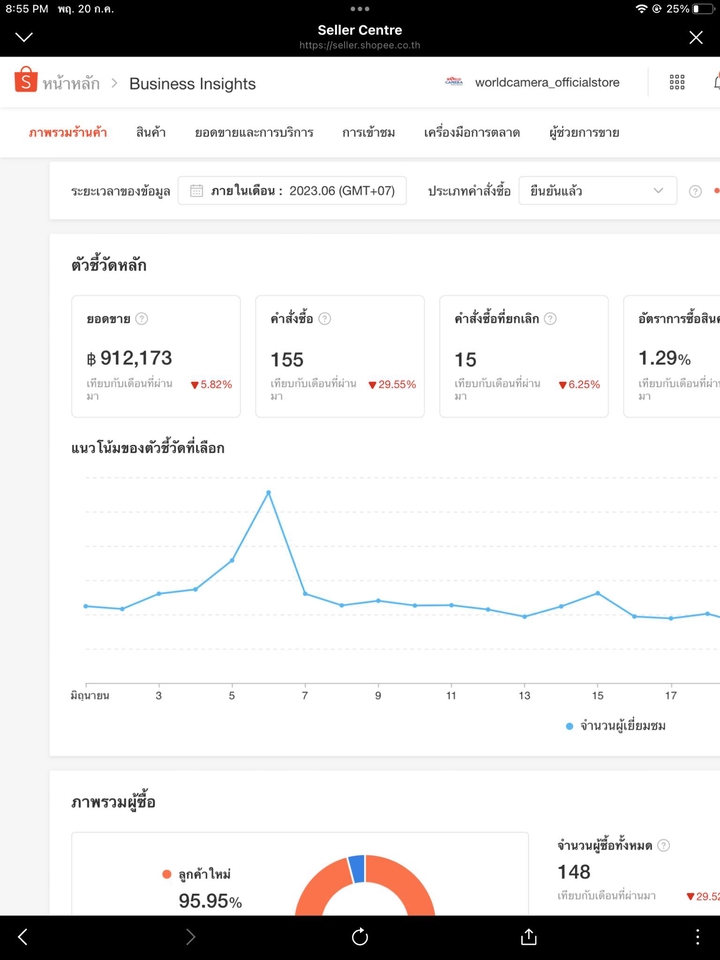Click the ลูกค้าใหม่ orange legend dot
The width and height of the screenshot is (720, 960).
point(167,874)
